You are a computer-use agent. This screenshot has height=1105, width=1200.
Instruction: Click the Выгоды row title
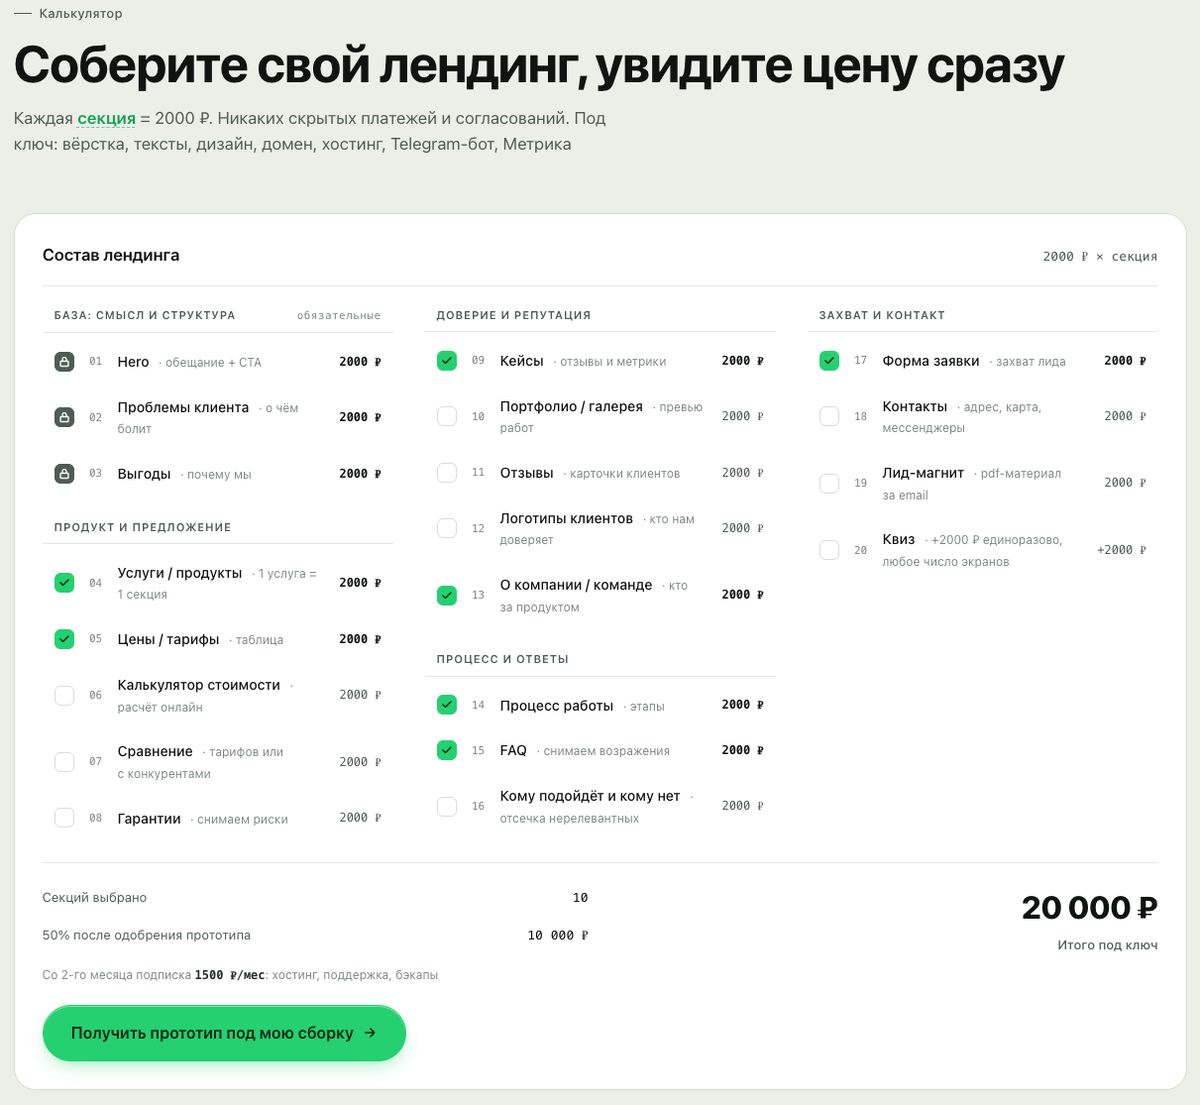(144, 474)
